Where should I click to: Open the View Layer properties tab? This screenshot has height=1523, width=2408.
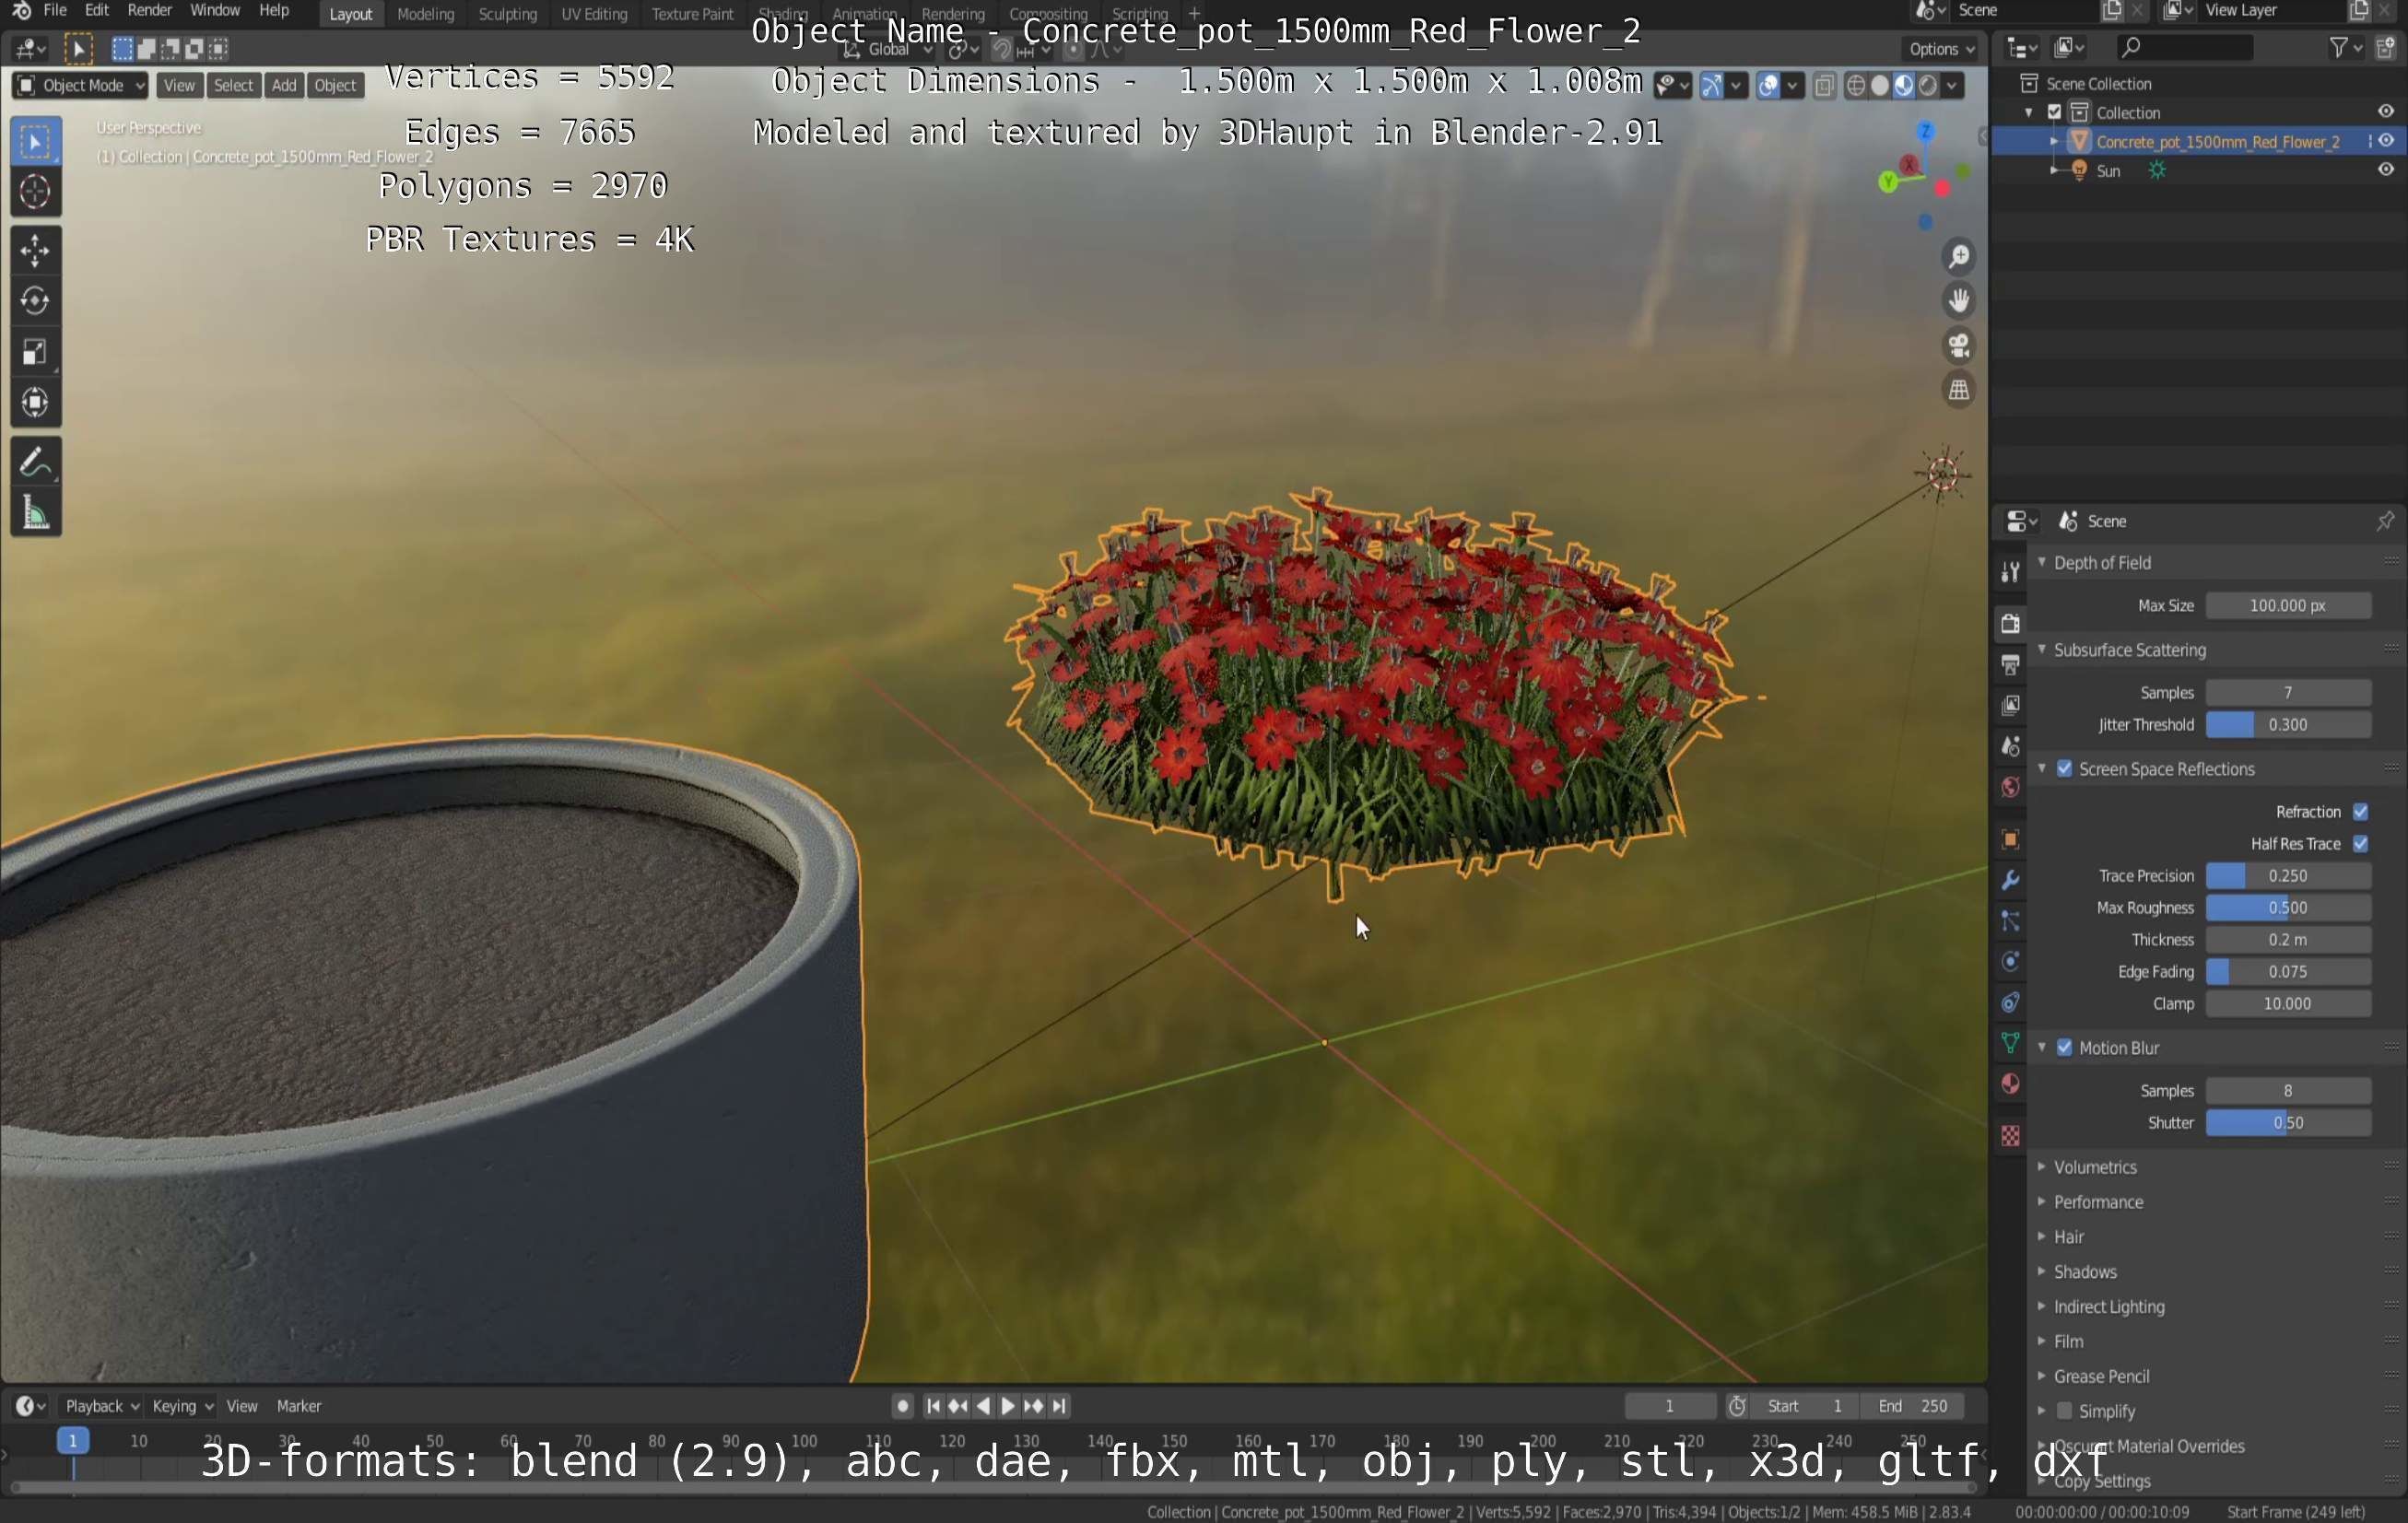[x=2010, y=706]
